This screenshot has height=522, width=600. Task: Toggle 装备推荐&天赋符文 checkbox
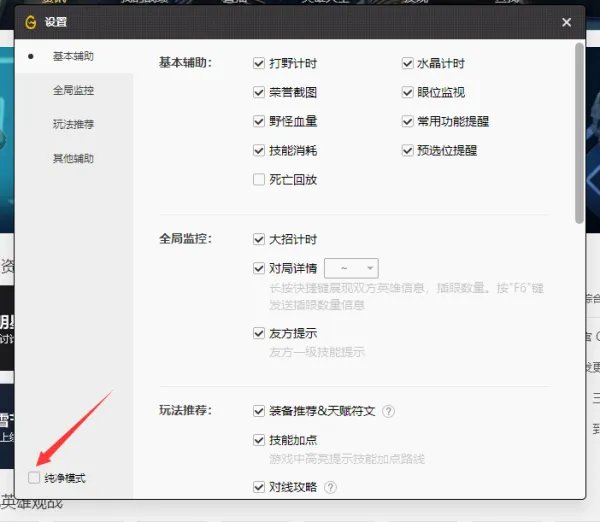point(259,411)
